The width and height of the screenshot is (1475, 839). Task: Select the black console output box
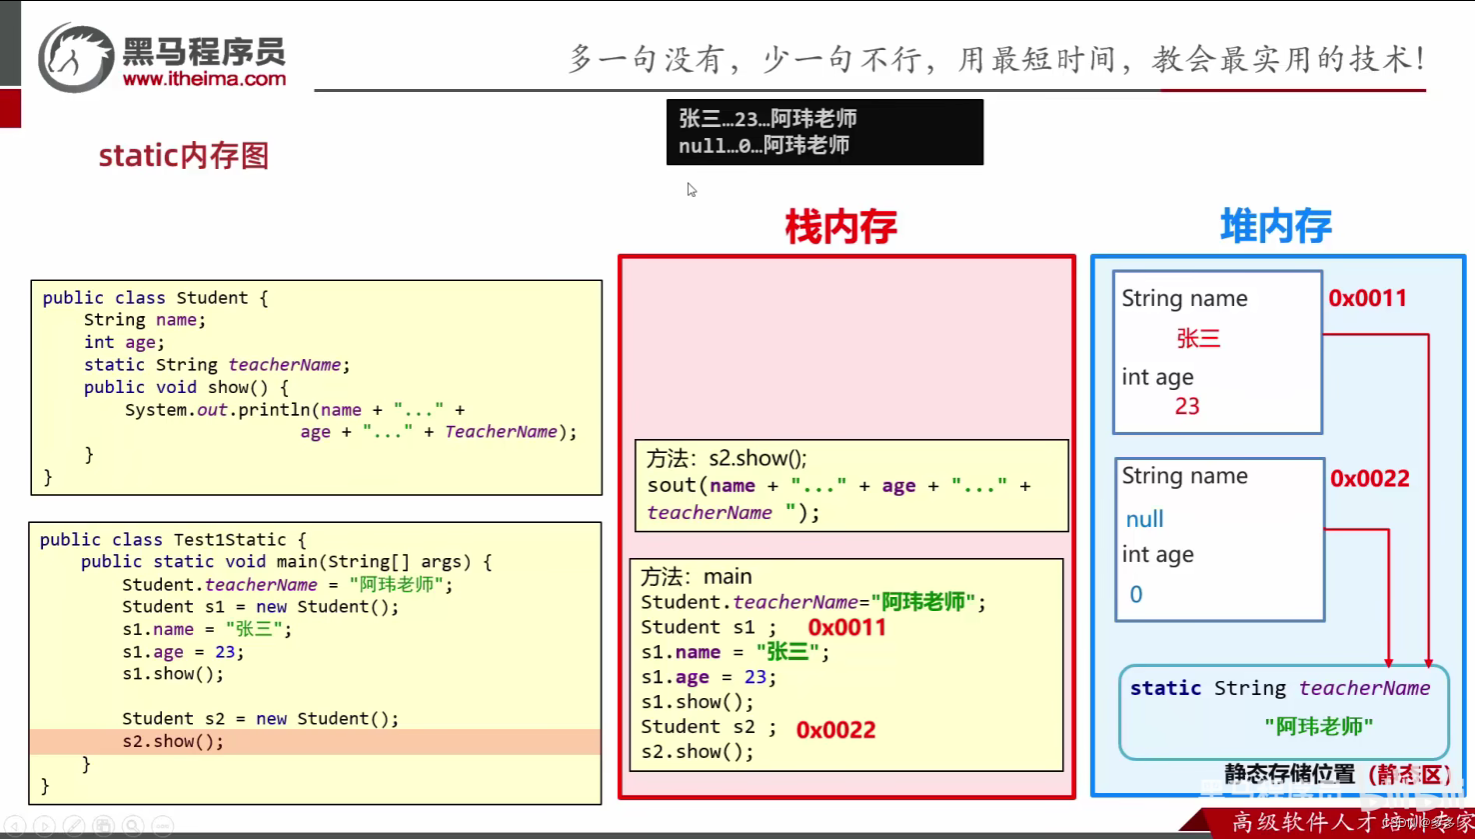pos(825,131)
